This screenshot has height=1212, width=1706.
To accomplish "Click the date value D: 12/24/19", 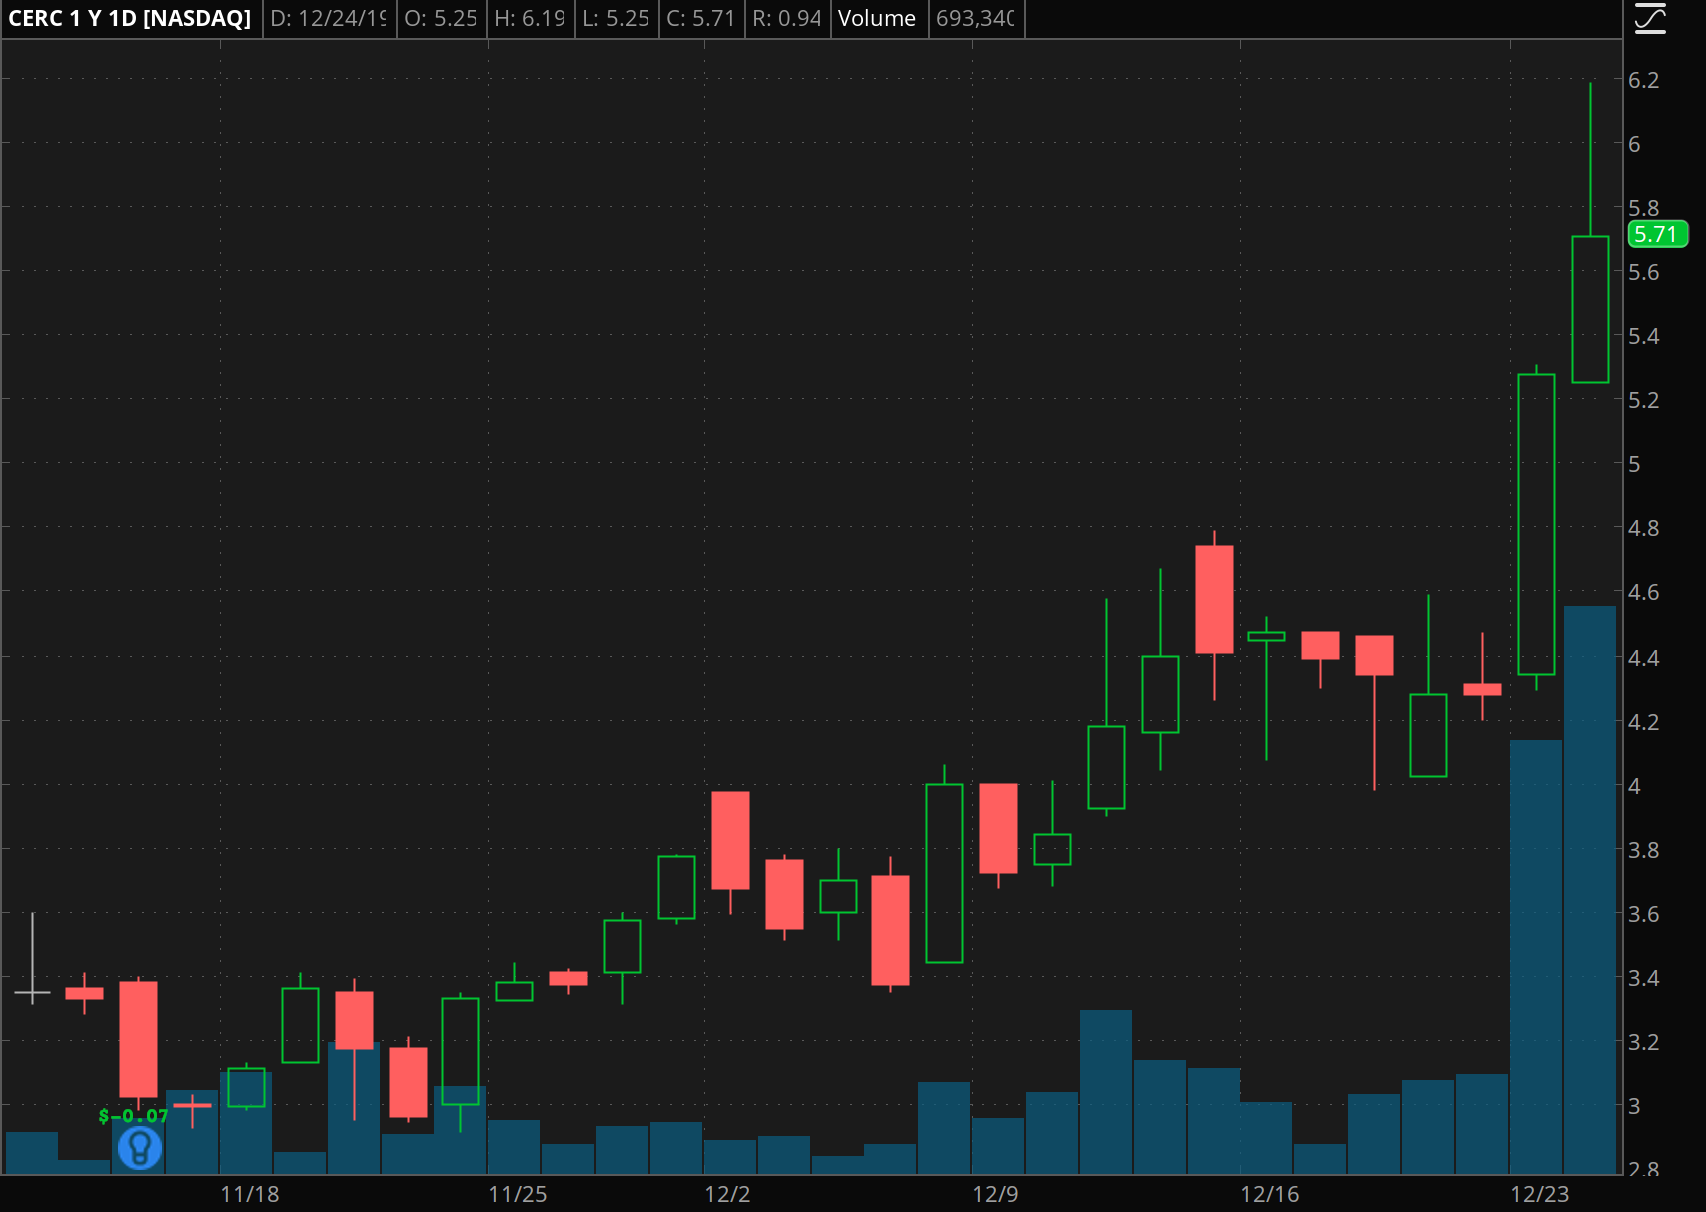I will 328,19.
